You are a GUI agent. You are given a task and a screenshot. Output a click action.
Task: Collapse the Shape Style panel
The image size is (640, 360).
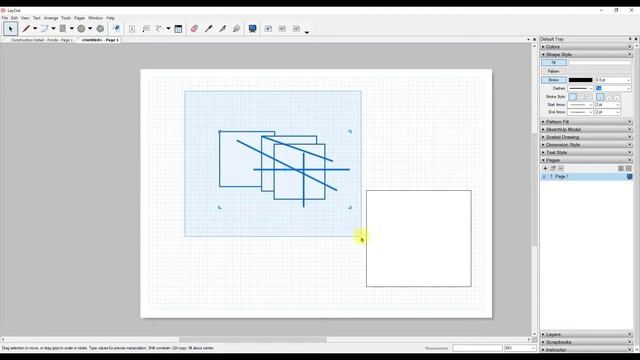586,54
